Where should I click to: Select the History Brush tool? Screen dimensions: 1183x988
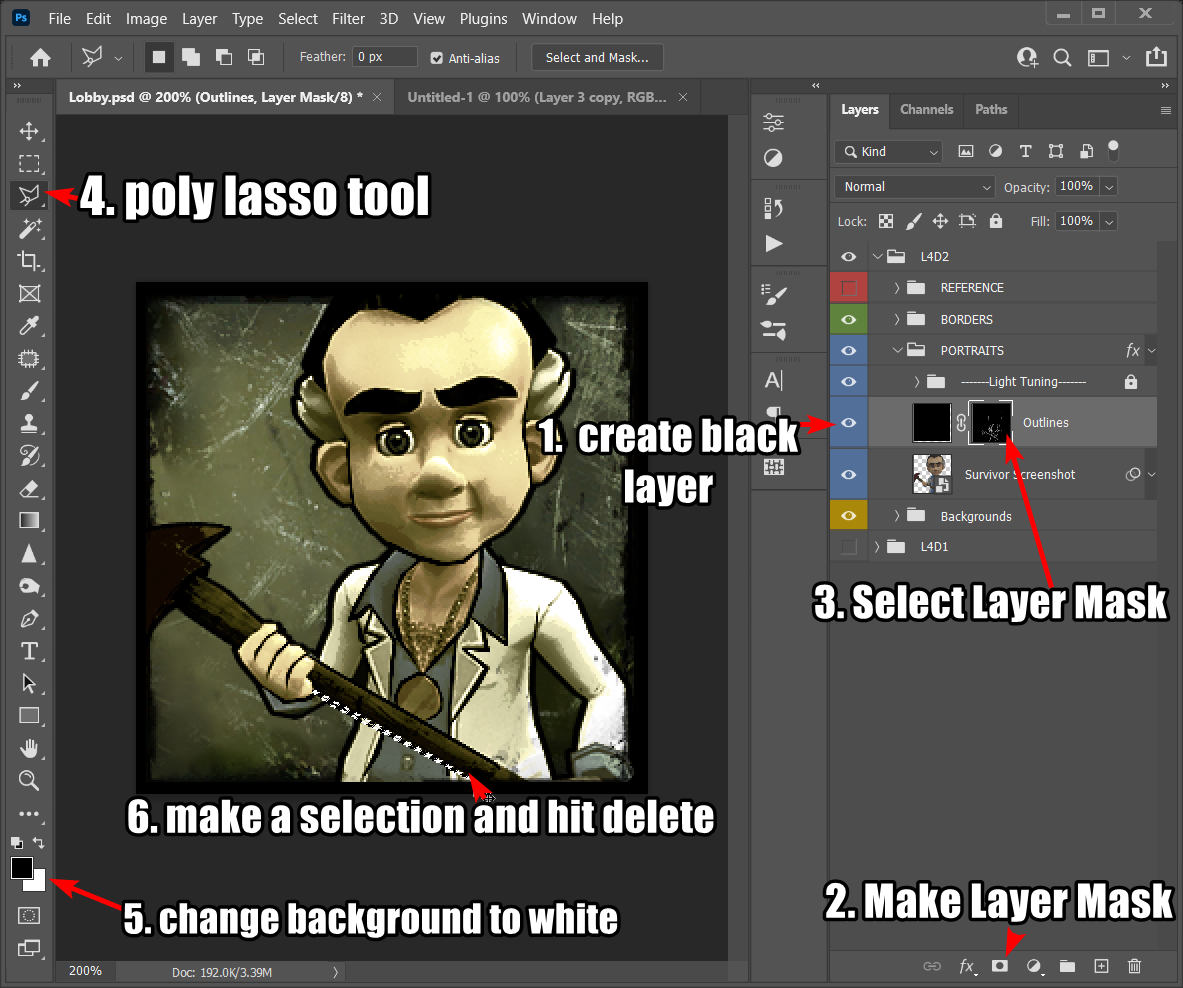click(x=29, y=456)
